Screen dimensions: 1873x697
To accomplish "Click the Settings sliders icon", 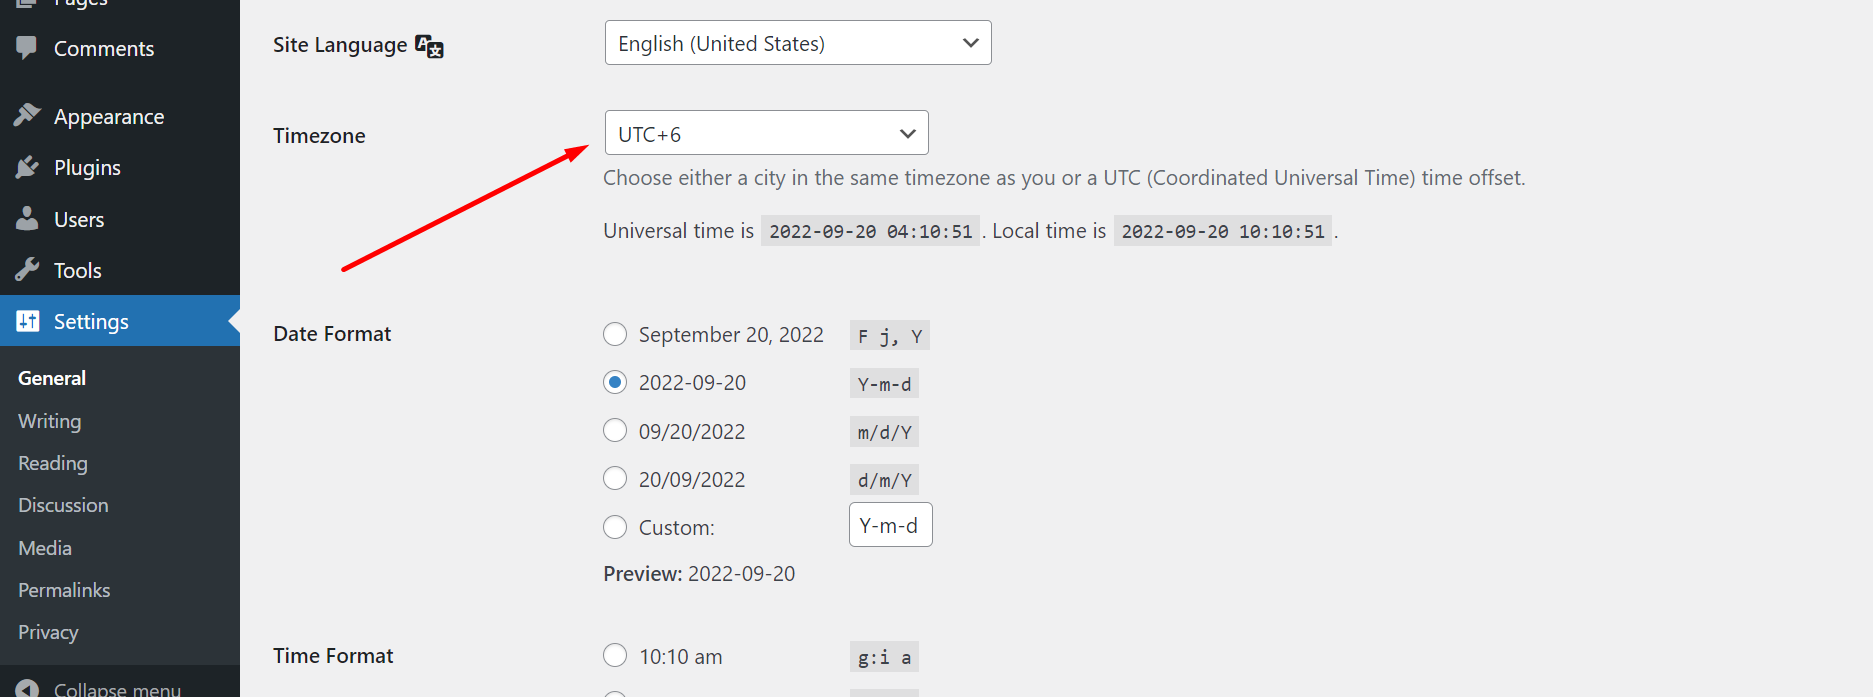I will click(27, 321).
